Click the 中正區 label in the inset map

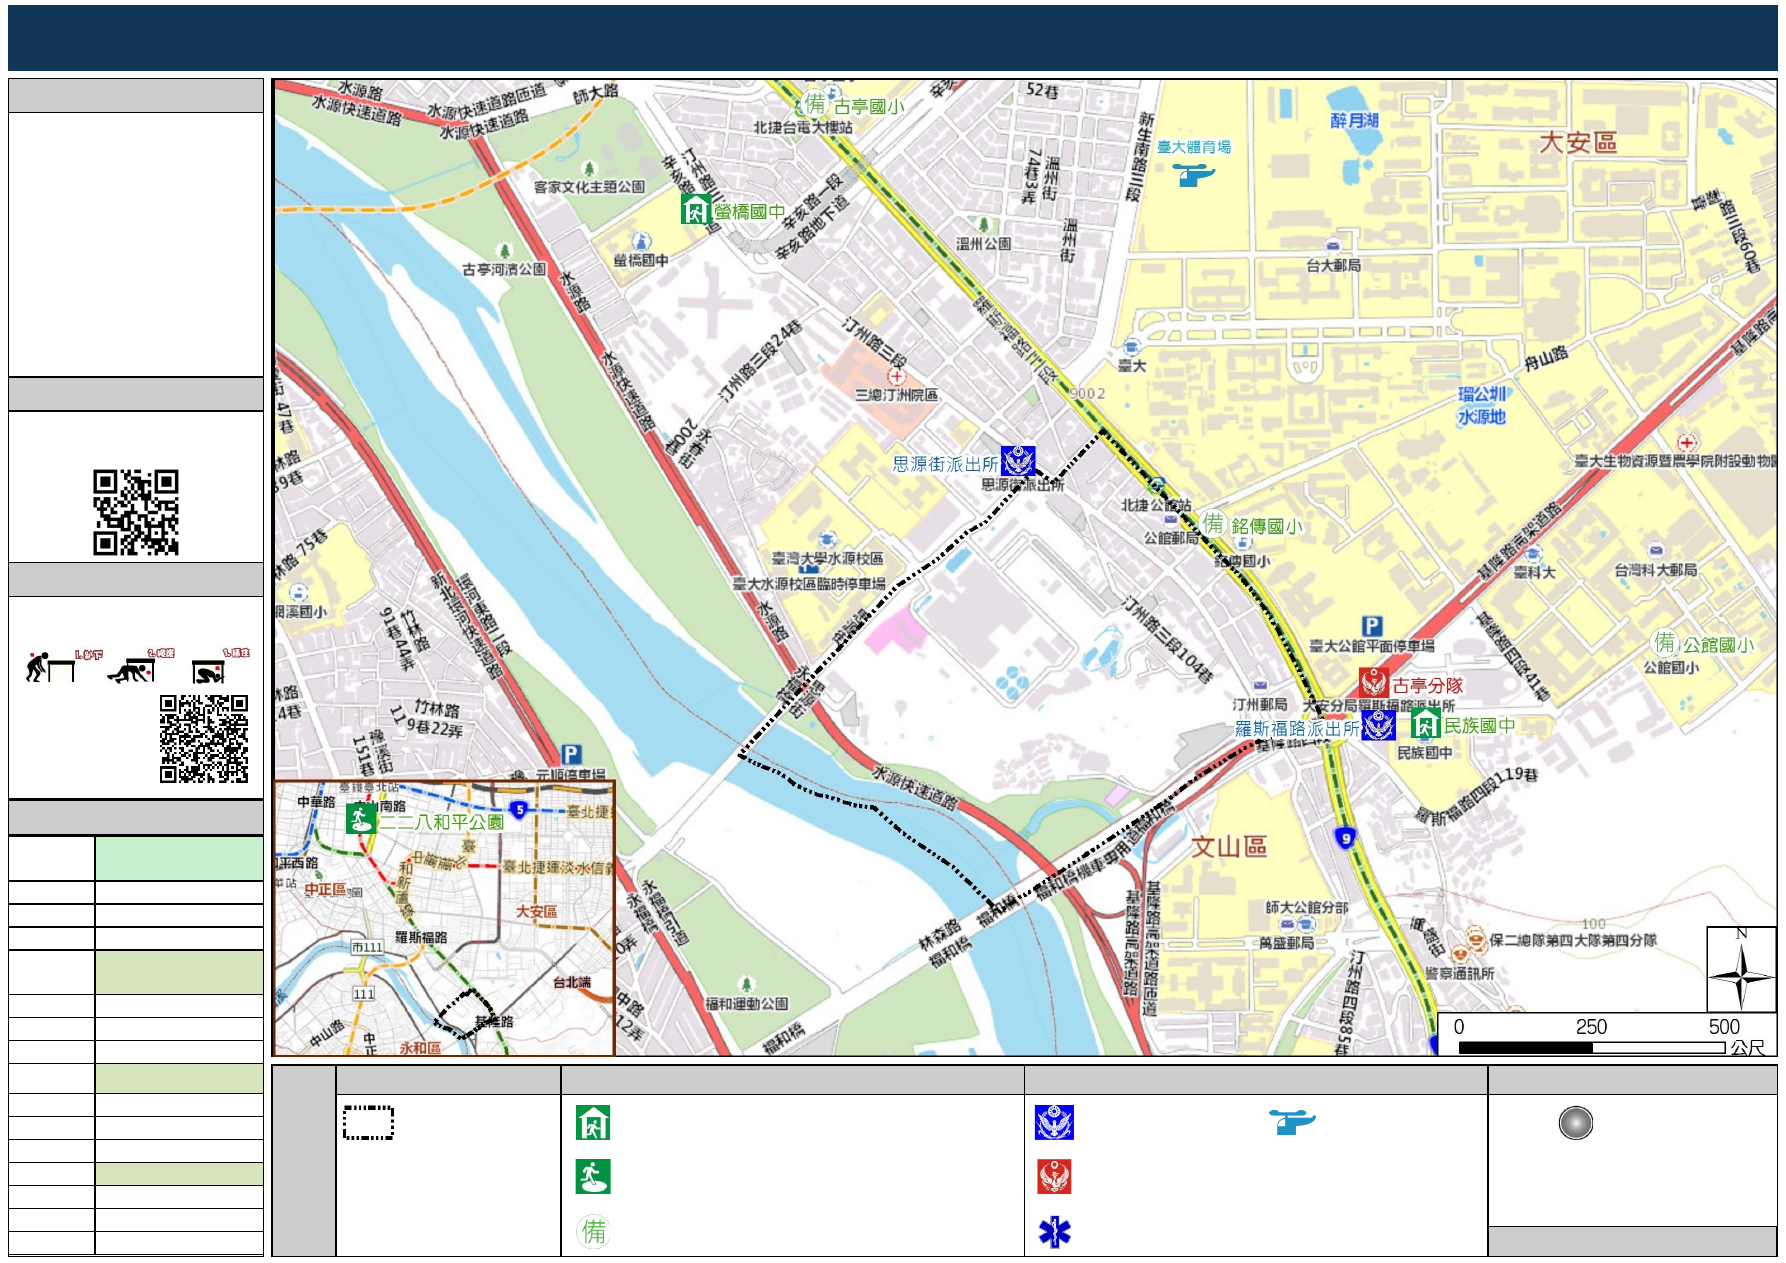[x=325, y=889]
